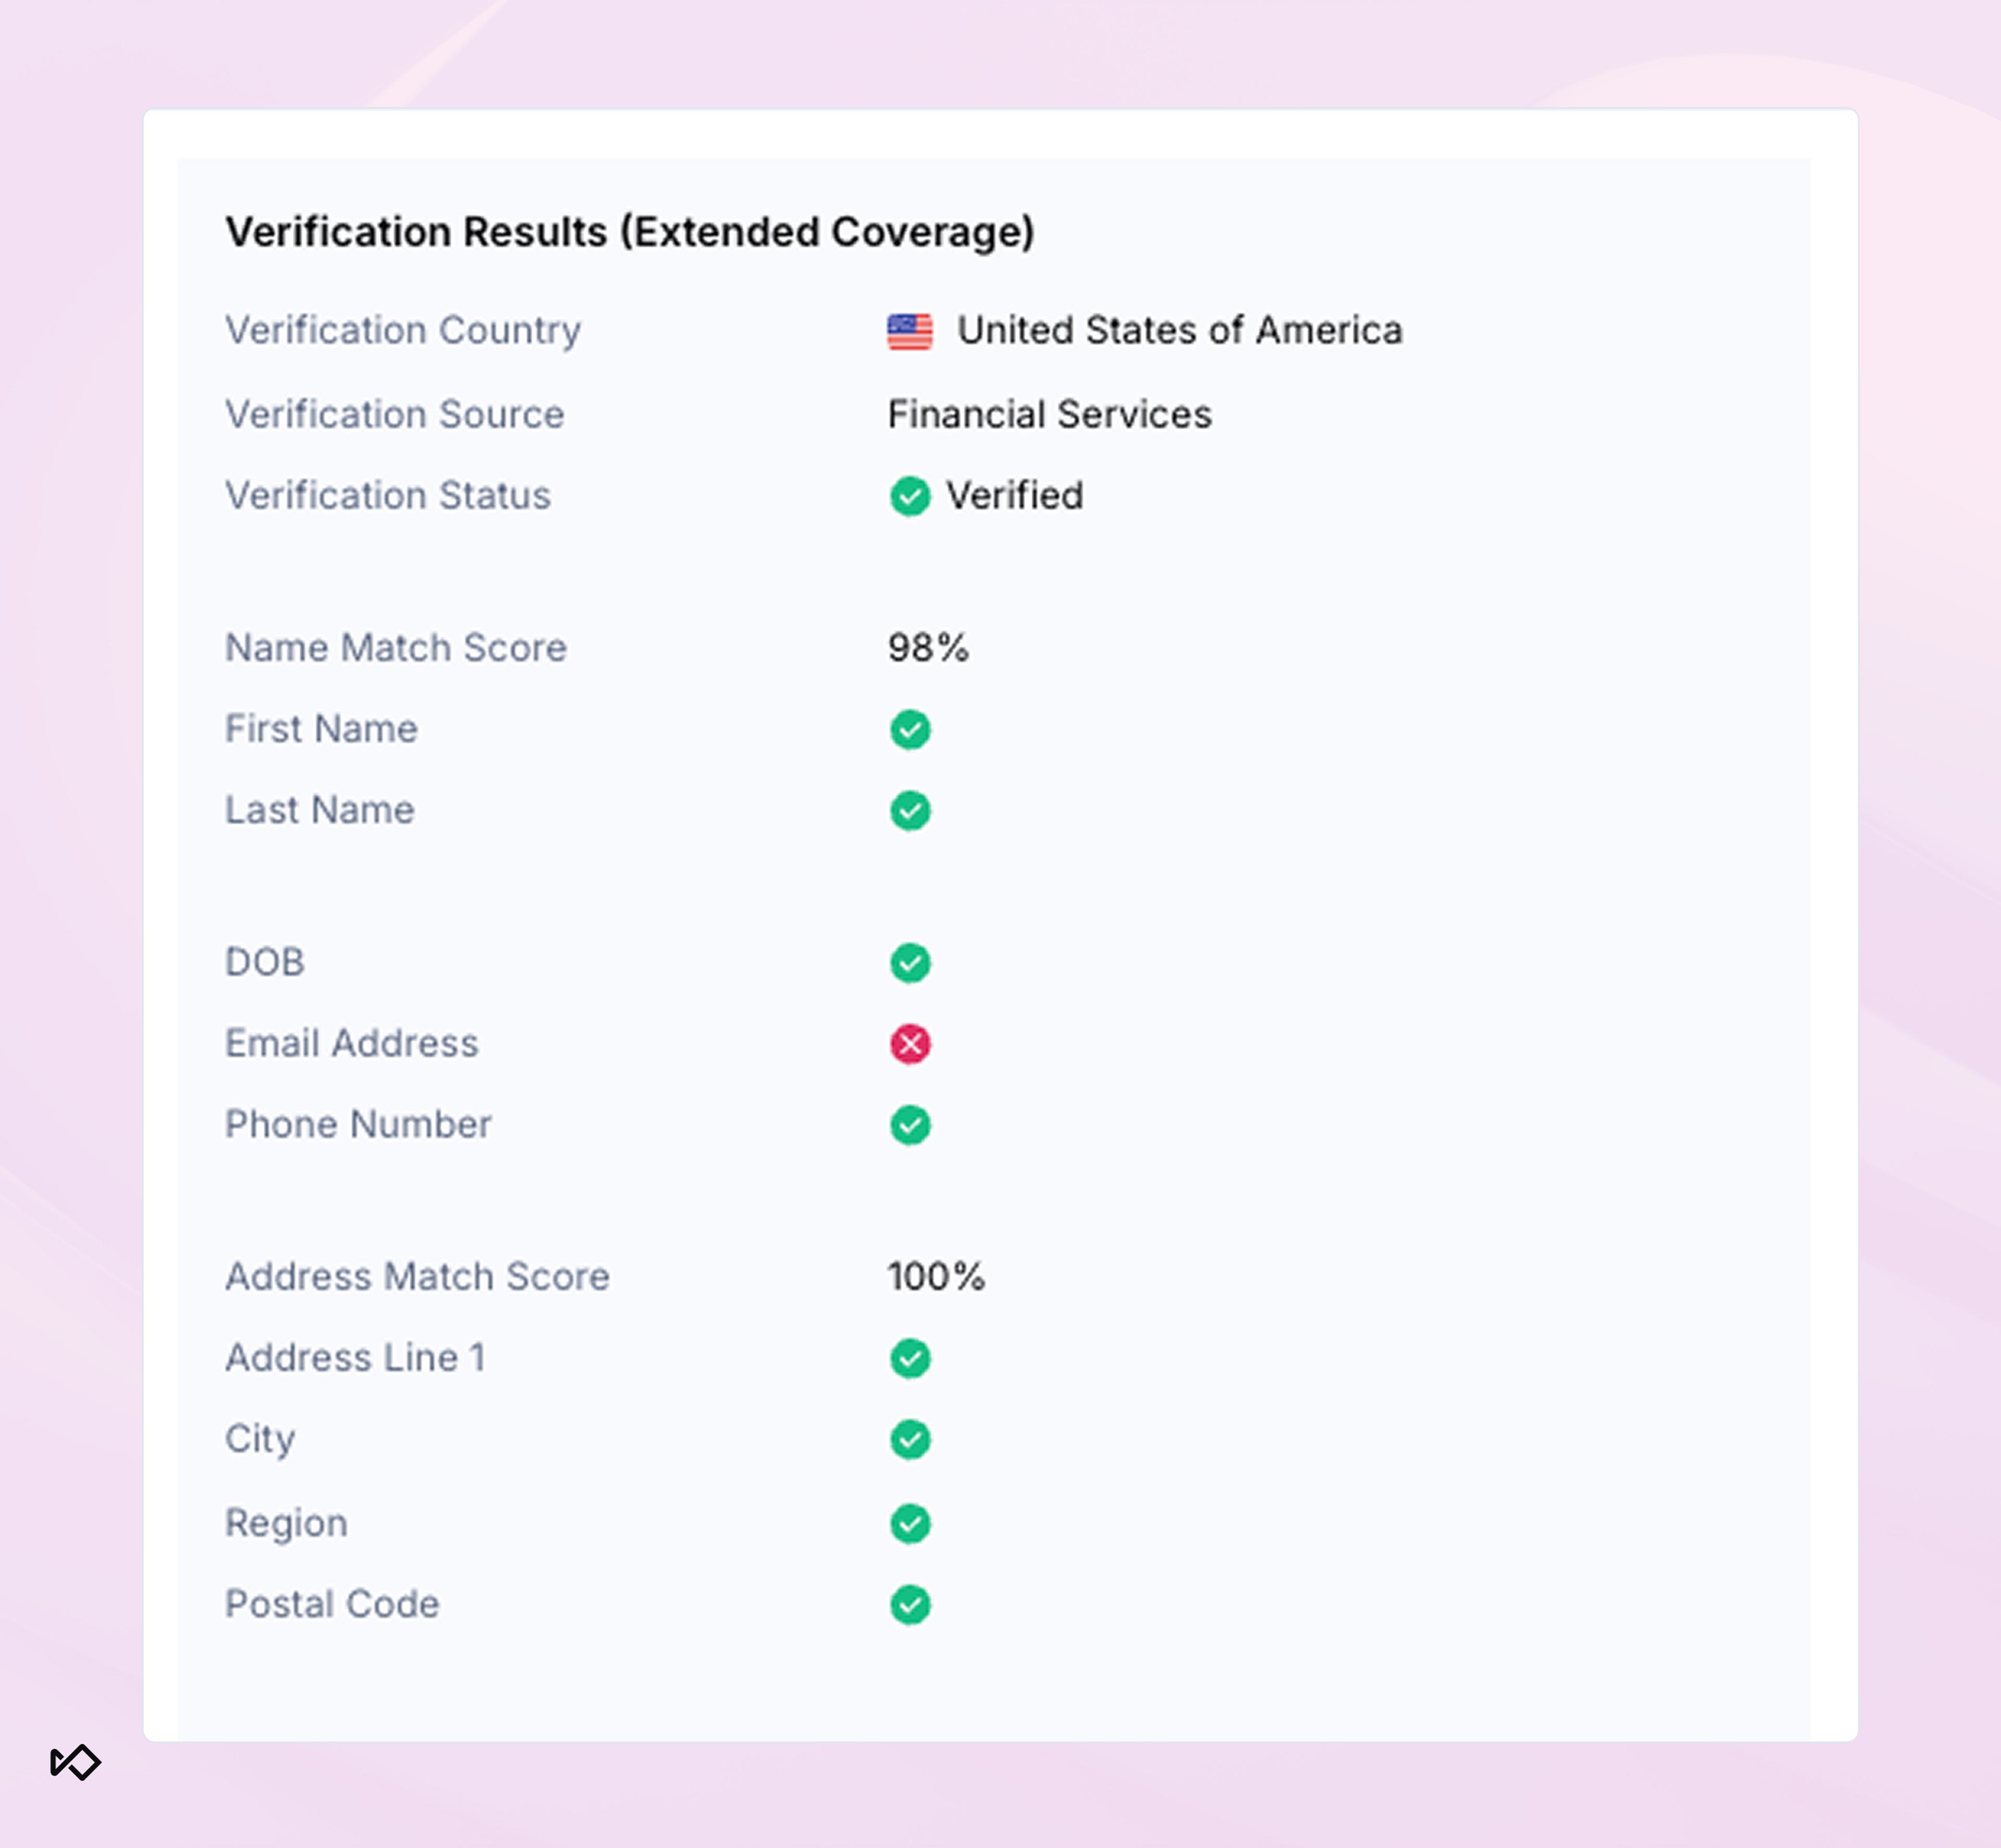This screenshot has width=2001, height=1848.
Task: Click the First Name green checkmark
Action: (910, 729)
